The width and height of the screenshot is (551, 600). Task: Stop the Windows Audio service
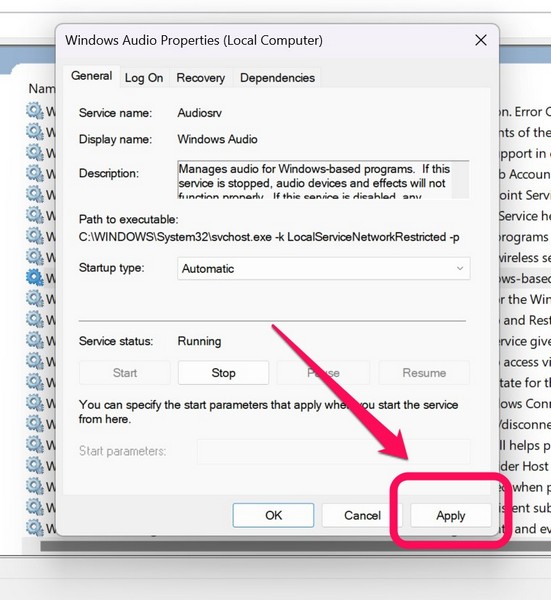[x=223, y=373]
